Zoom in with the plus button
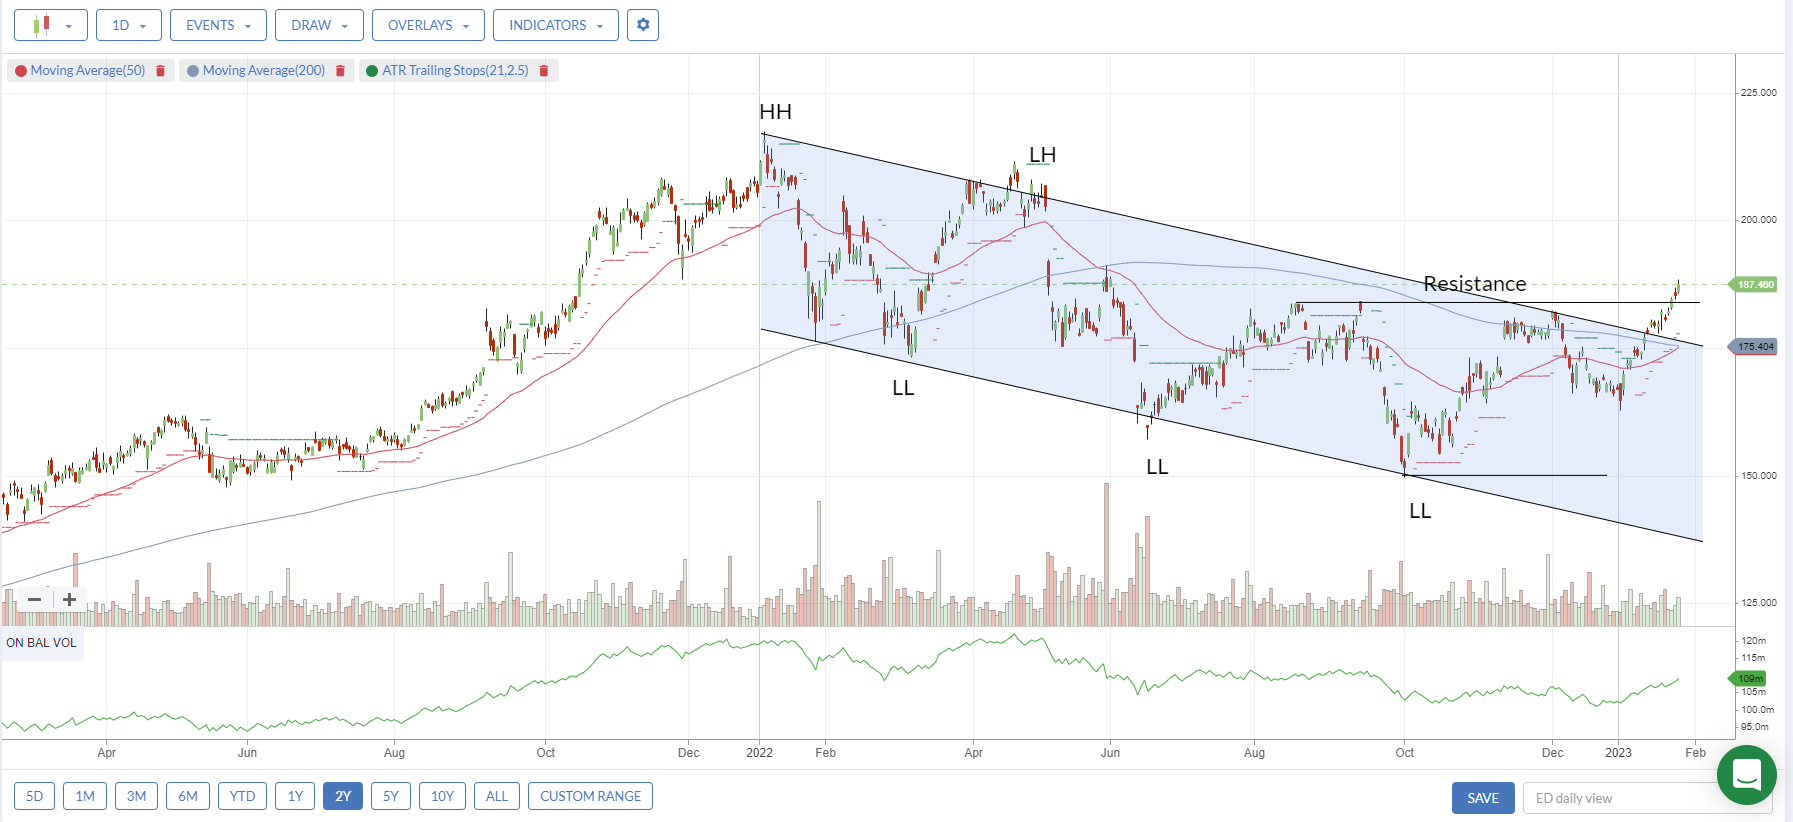The image size is (1793, 822). tap(69, 599)
